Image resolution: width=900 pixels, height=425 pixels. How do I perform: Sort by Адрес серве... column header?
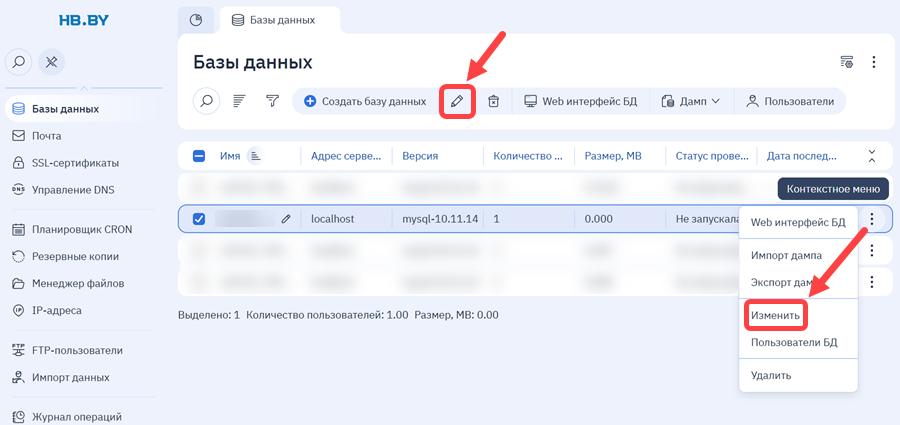(346, 156)
